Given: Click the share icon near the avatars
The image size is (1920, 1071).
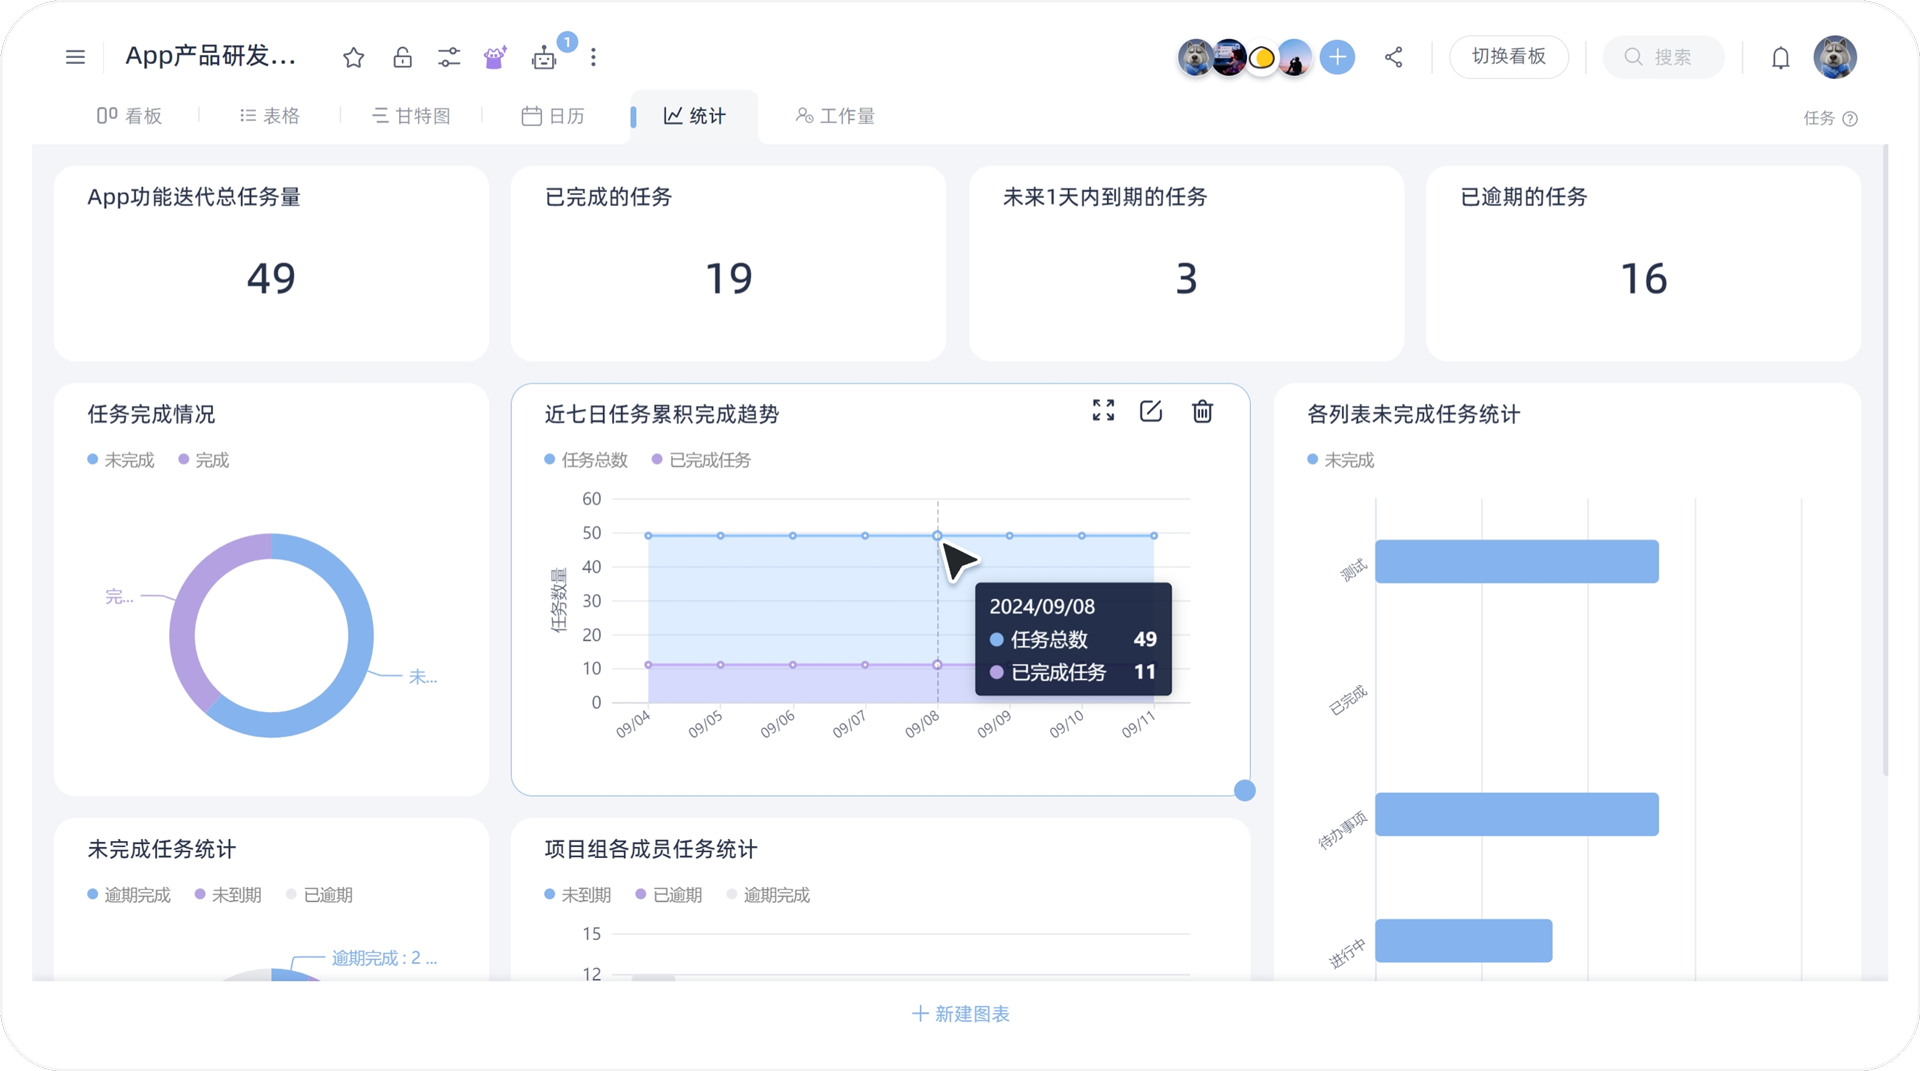Looking at the screenshot, I should coord(1393,57).
